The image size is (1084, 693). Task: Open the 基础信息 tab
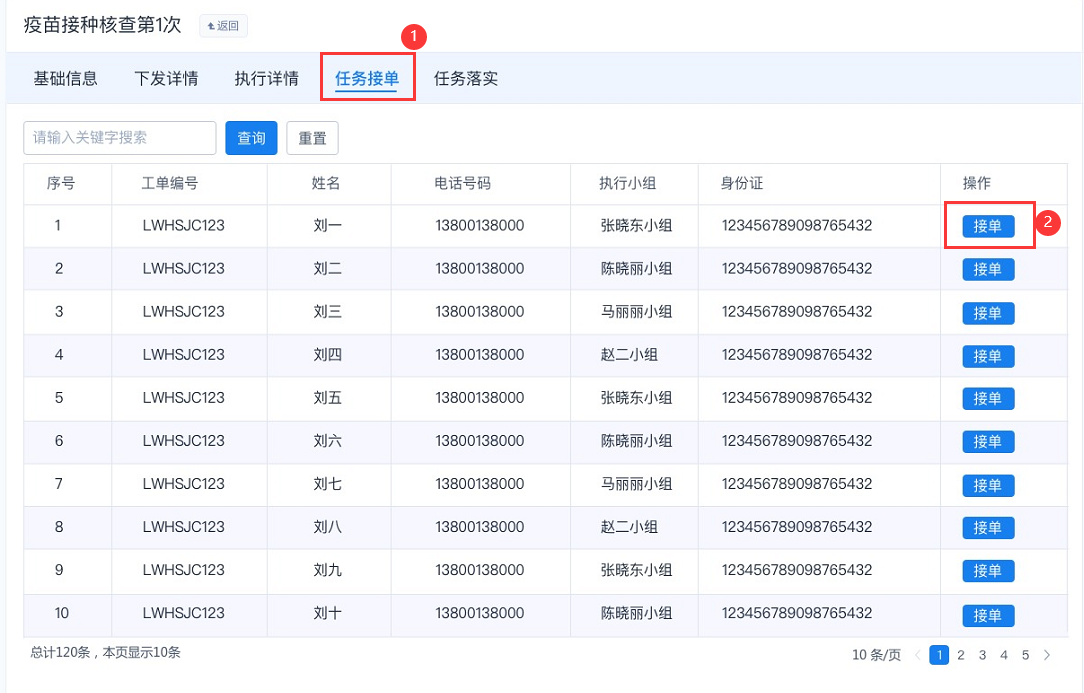point(66,79)
